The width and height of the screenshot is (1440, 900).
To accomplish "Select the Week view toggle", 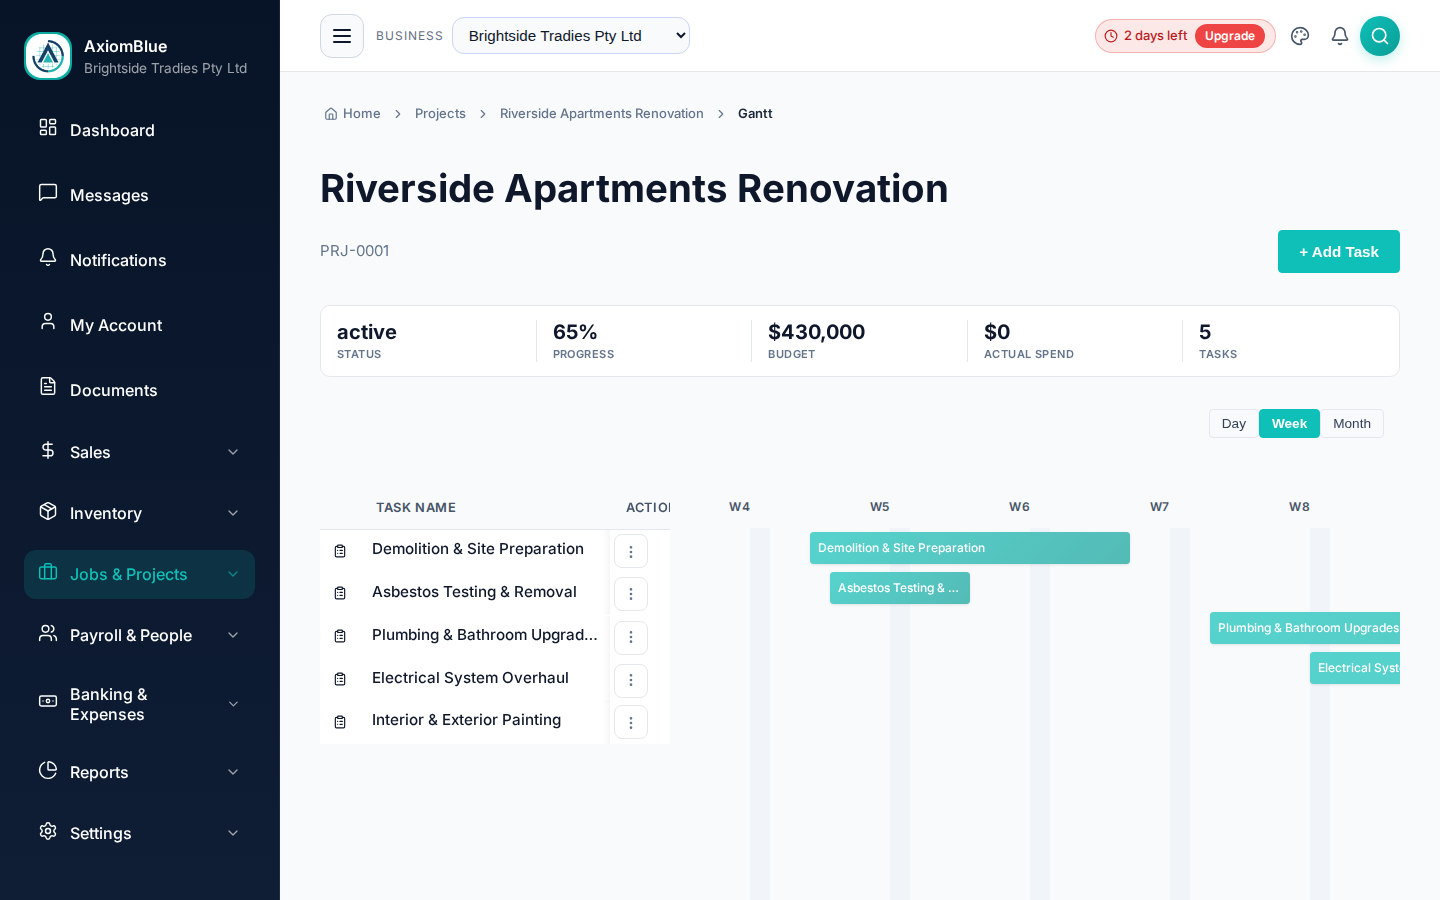I will coord(1289,424).
